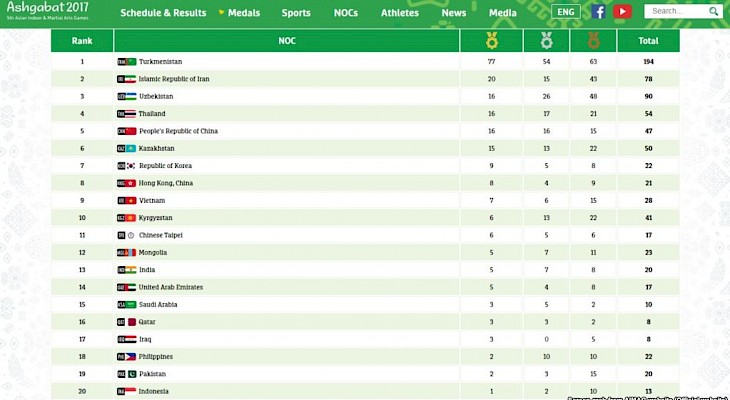Open the Schedule & Results menu
The width and height of the screenshot is (730, 400).
(163, 13)
